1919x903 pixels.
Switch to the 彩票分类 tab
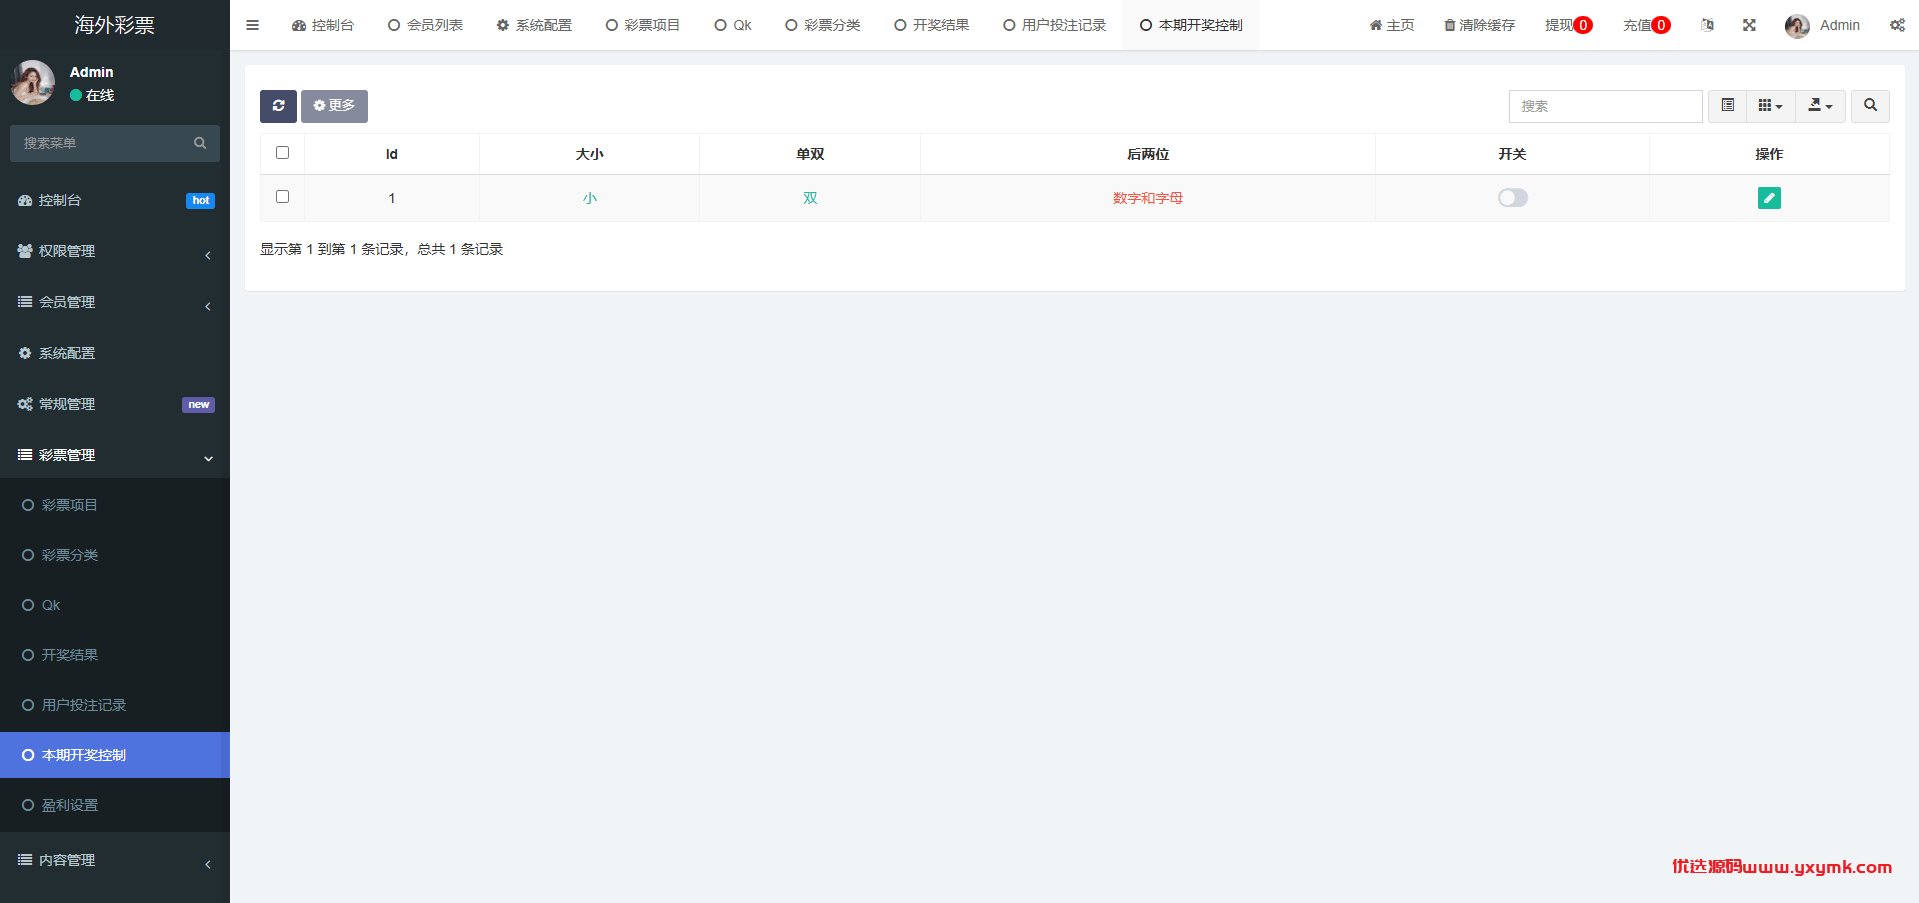[822, 25]
